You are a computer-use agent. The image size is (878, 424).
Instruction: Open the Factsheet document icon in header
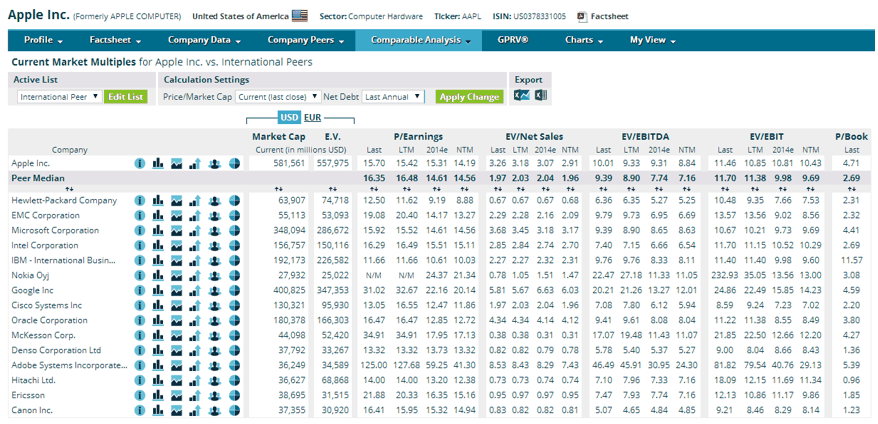(x=582, y=16)
